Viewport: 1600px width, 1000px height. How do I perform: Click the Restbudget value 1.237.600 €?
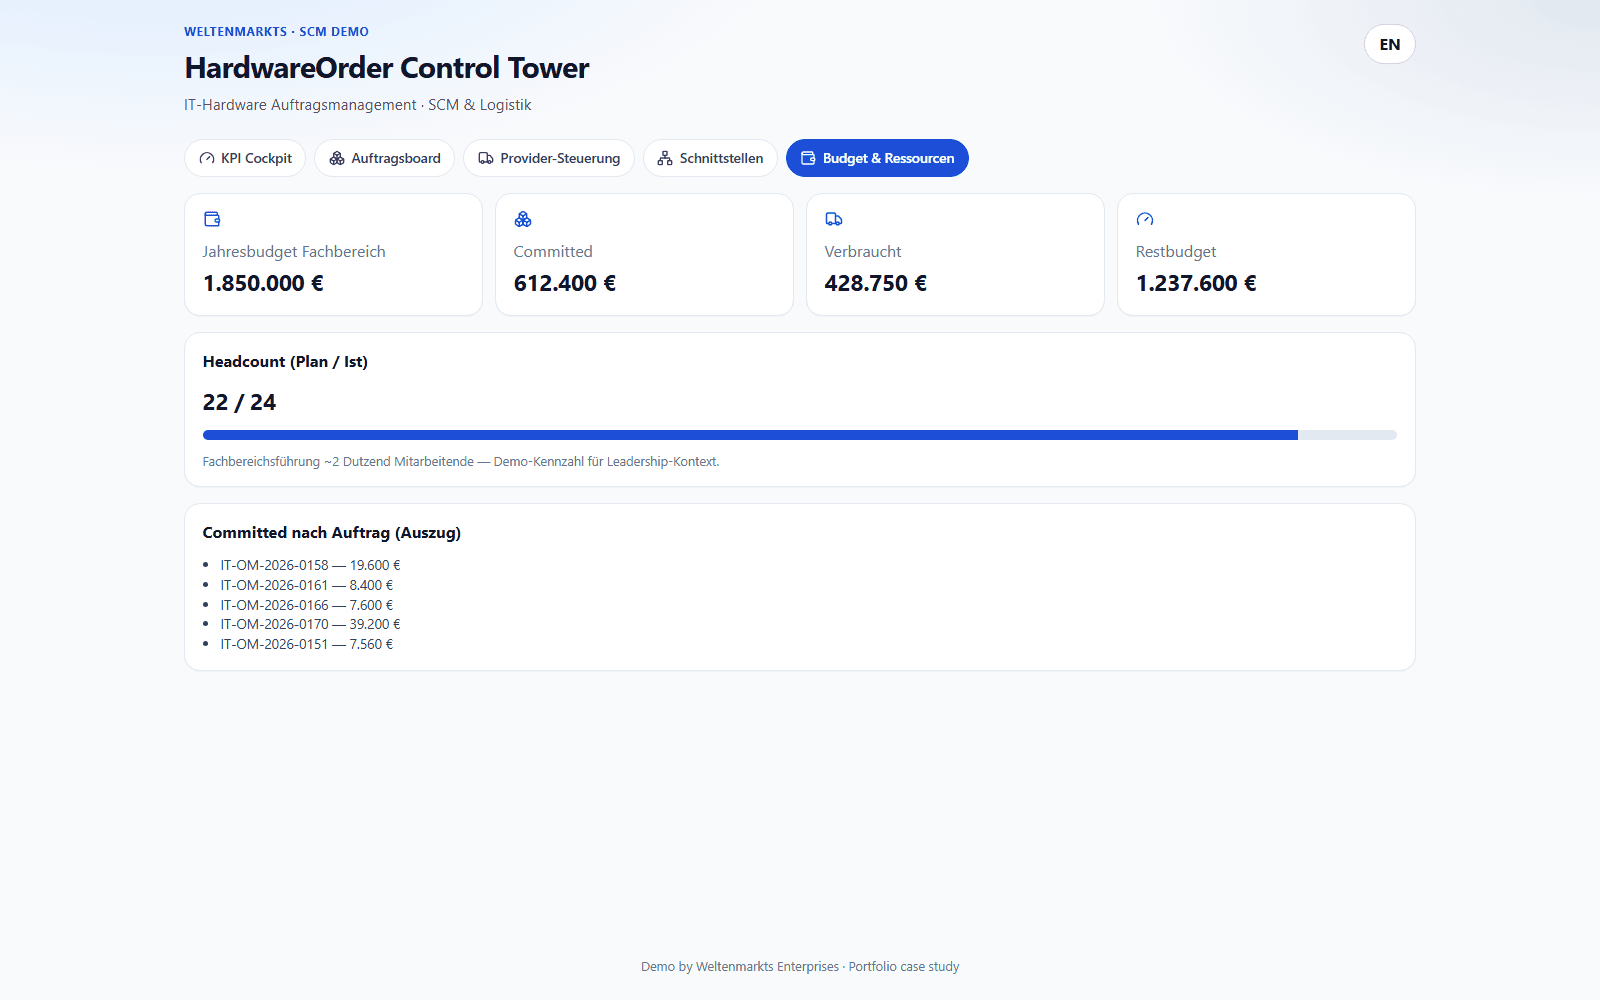tap(1196, 283)
